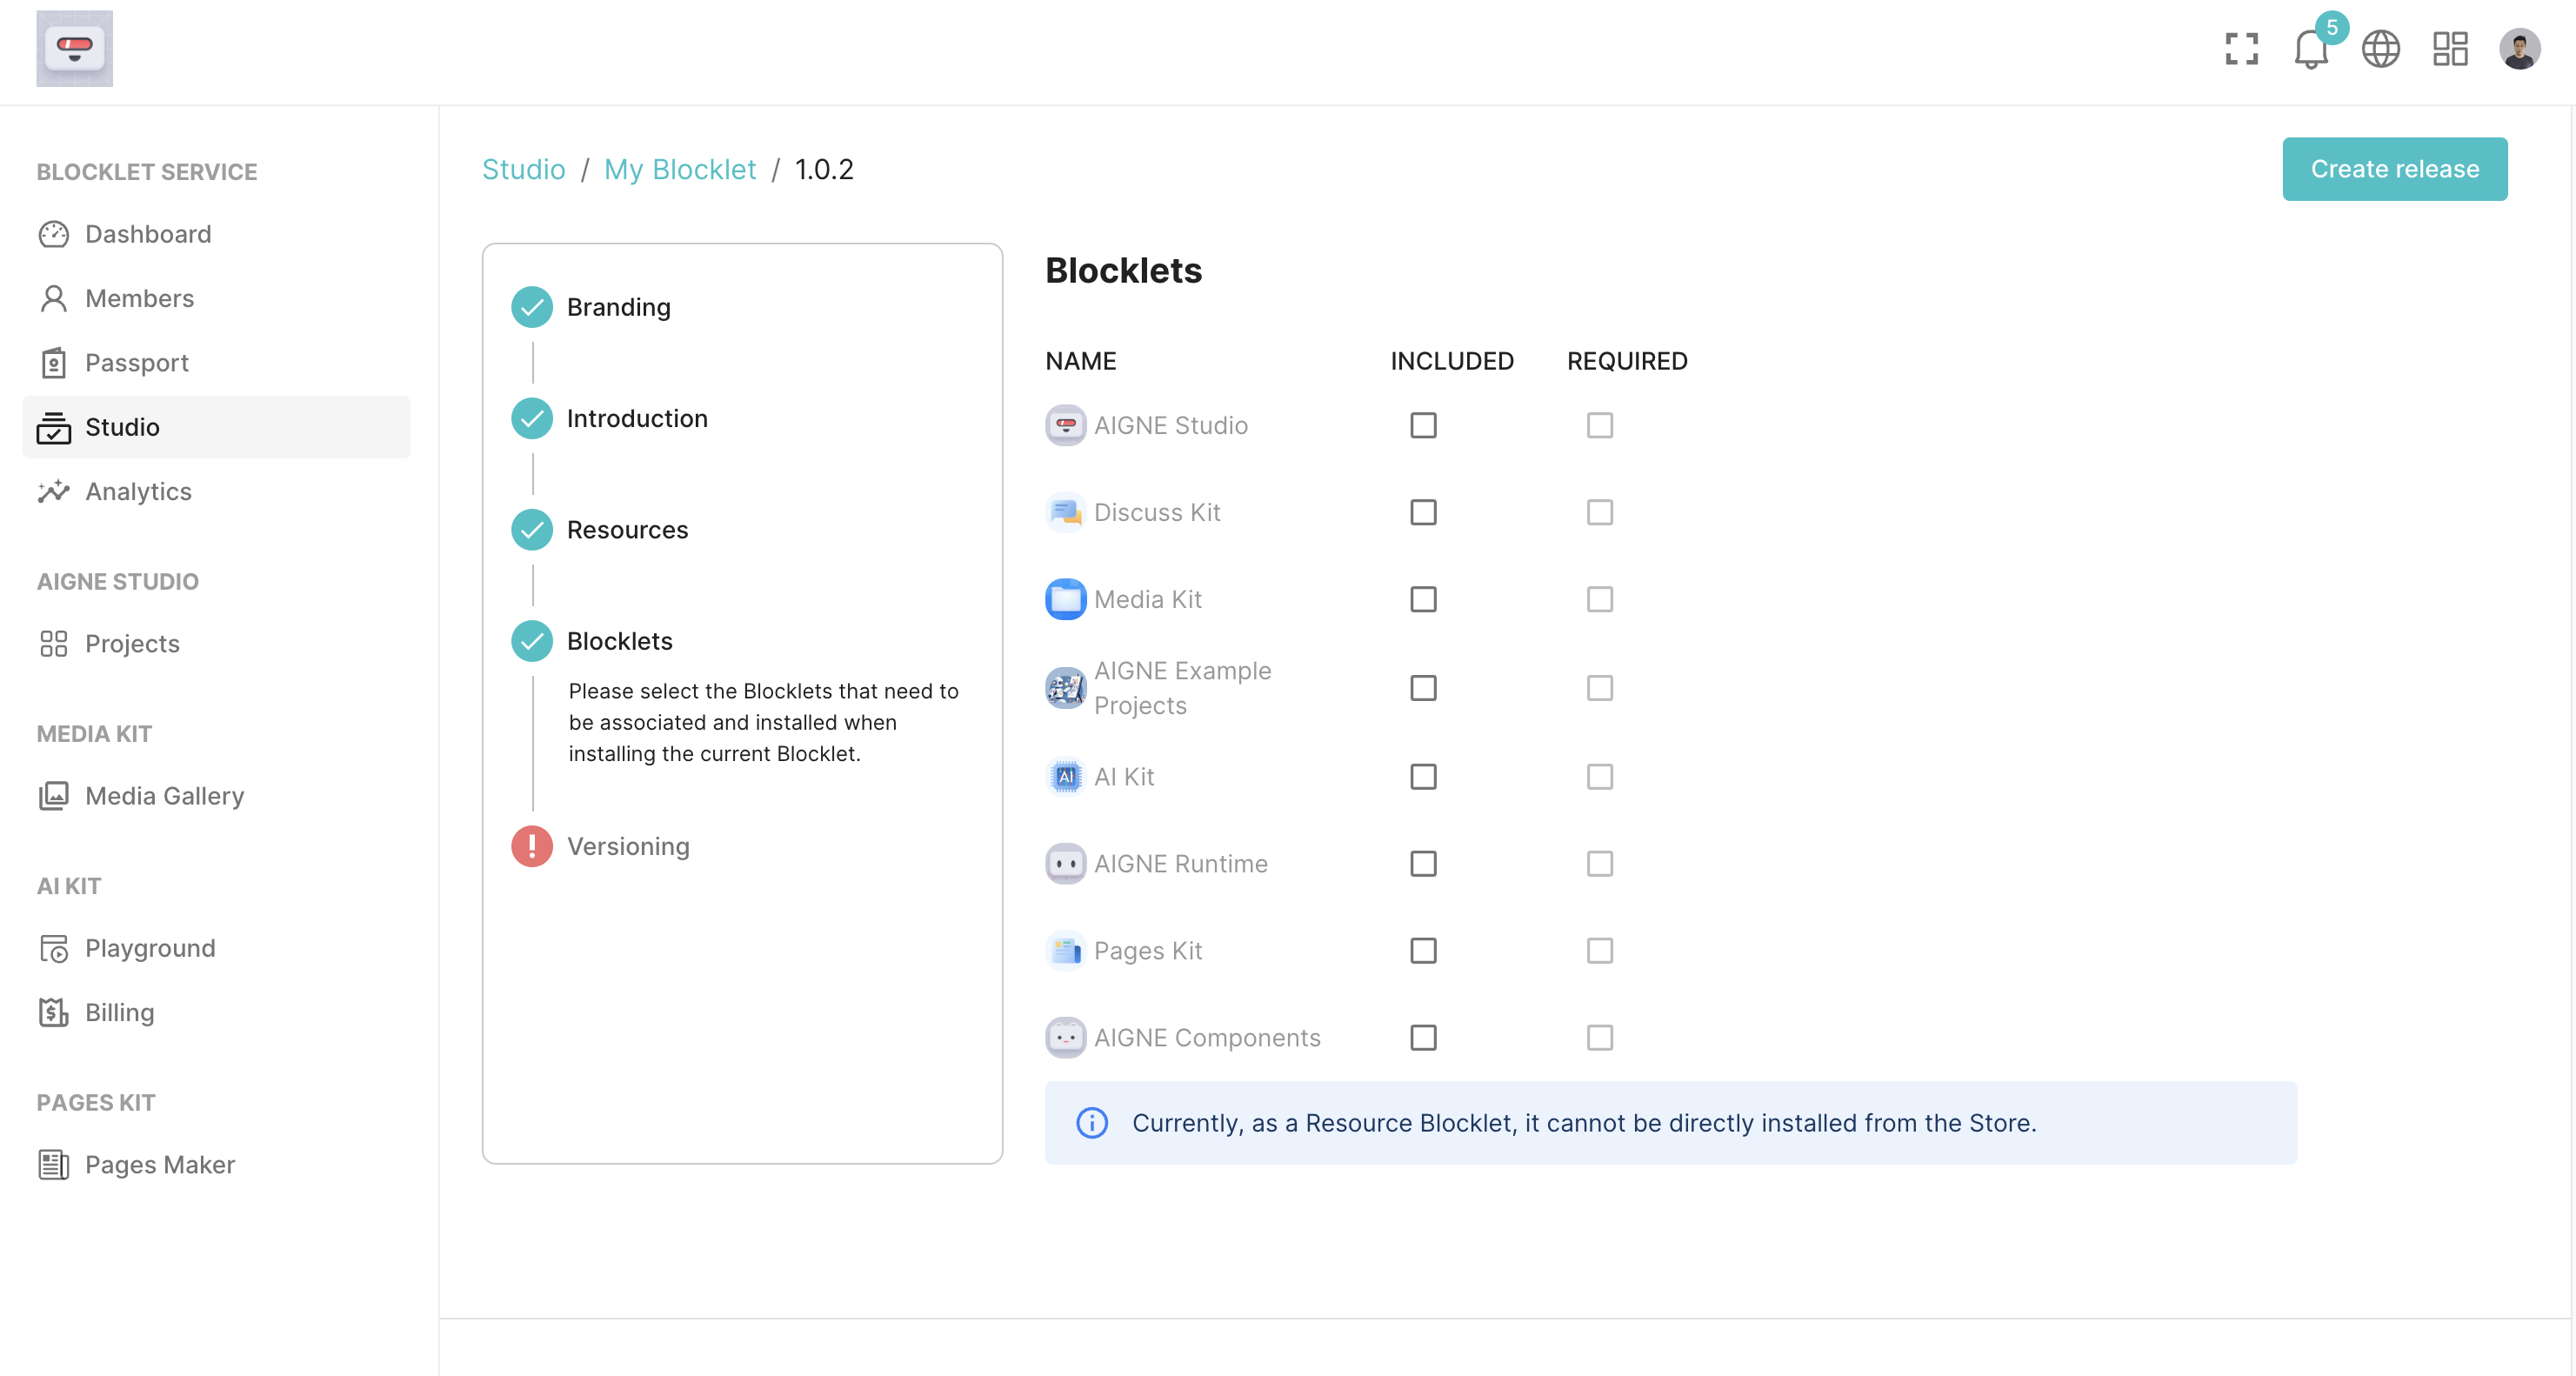Click the user avatar in header
The height and width of the screenshot is (1376, 2576).
coord(2519,49)
